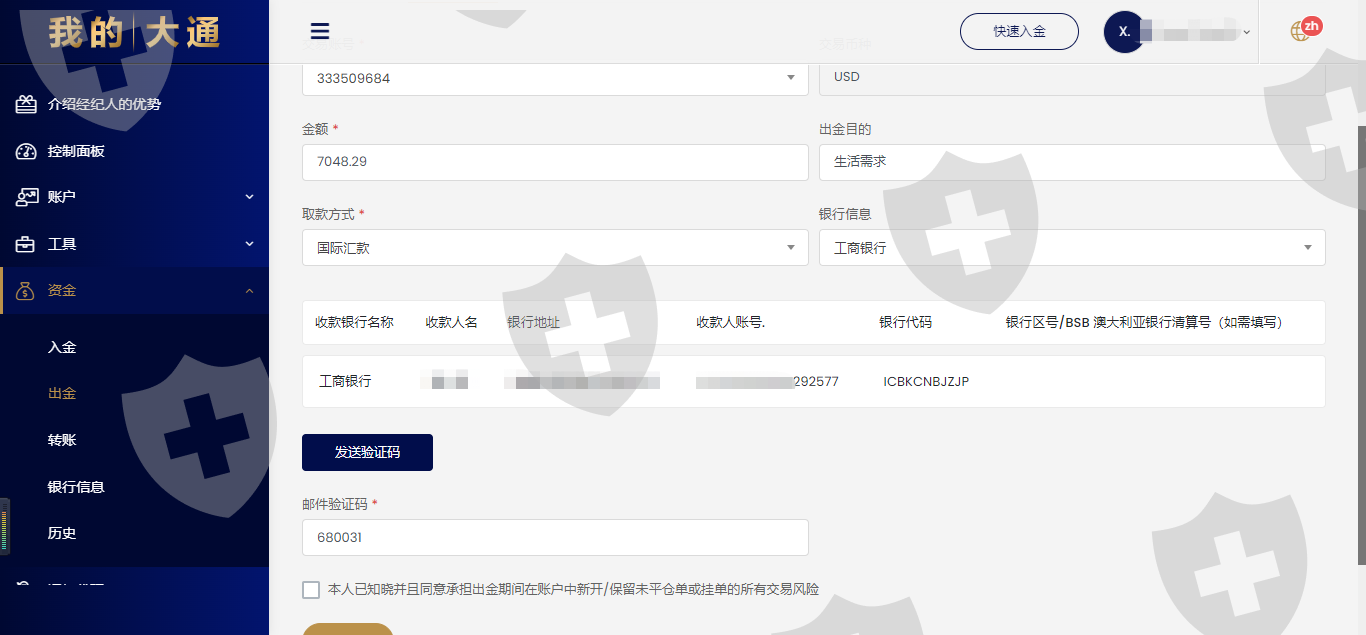Click the account icon in sidebar
This screenshot has width=1366, height=635.
[x=26, y=197]
